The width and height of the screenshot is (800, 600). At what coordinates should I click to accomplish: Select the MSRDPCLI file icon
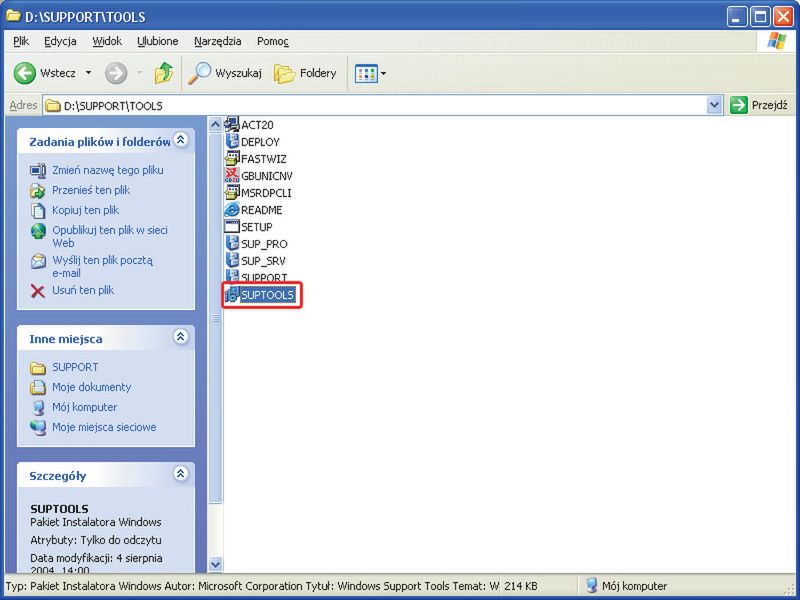tap(232, 192)
